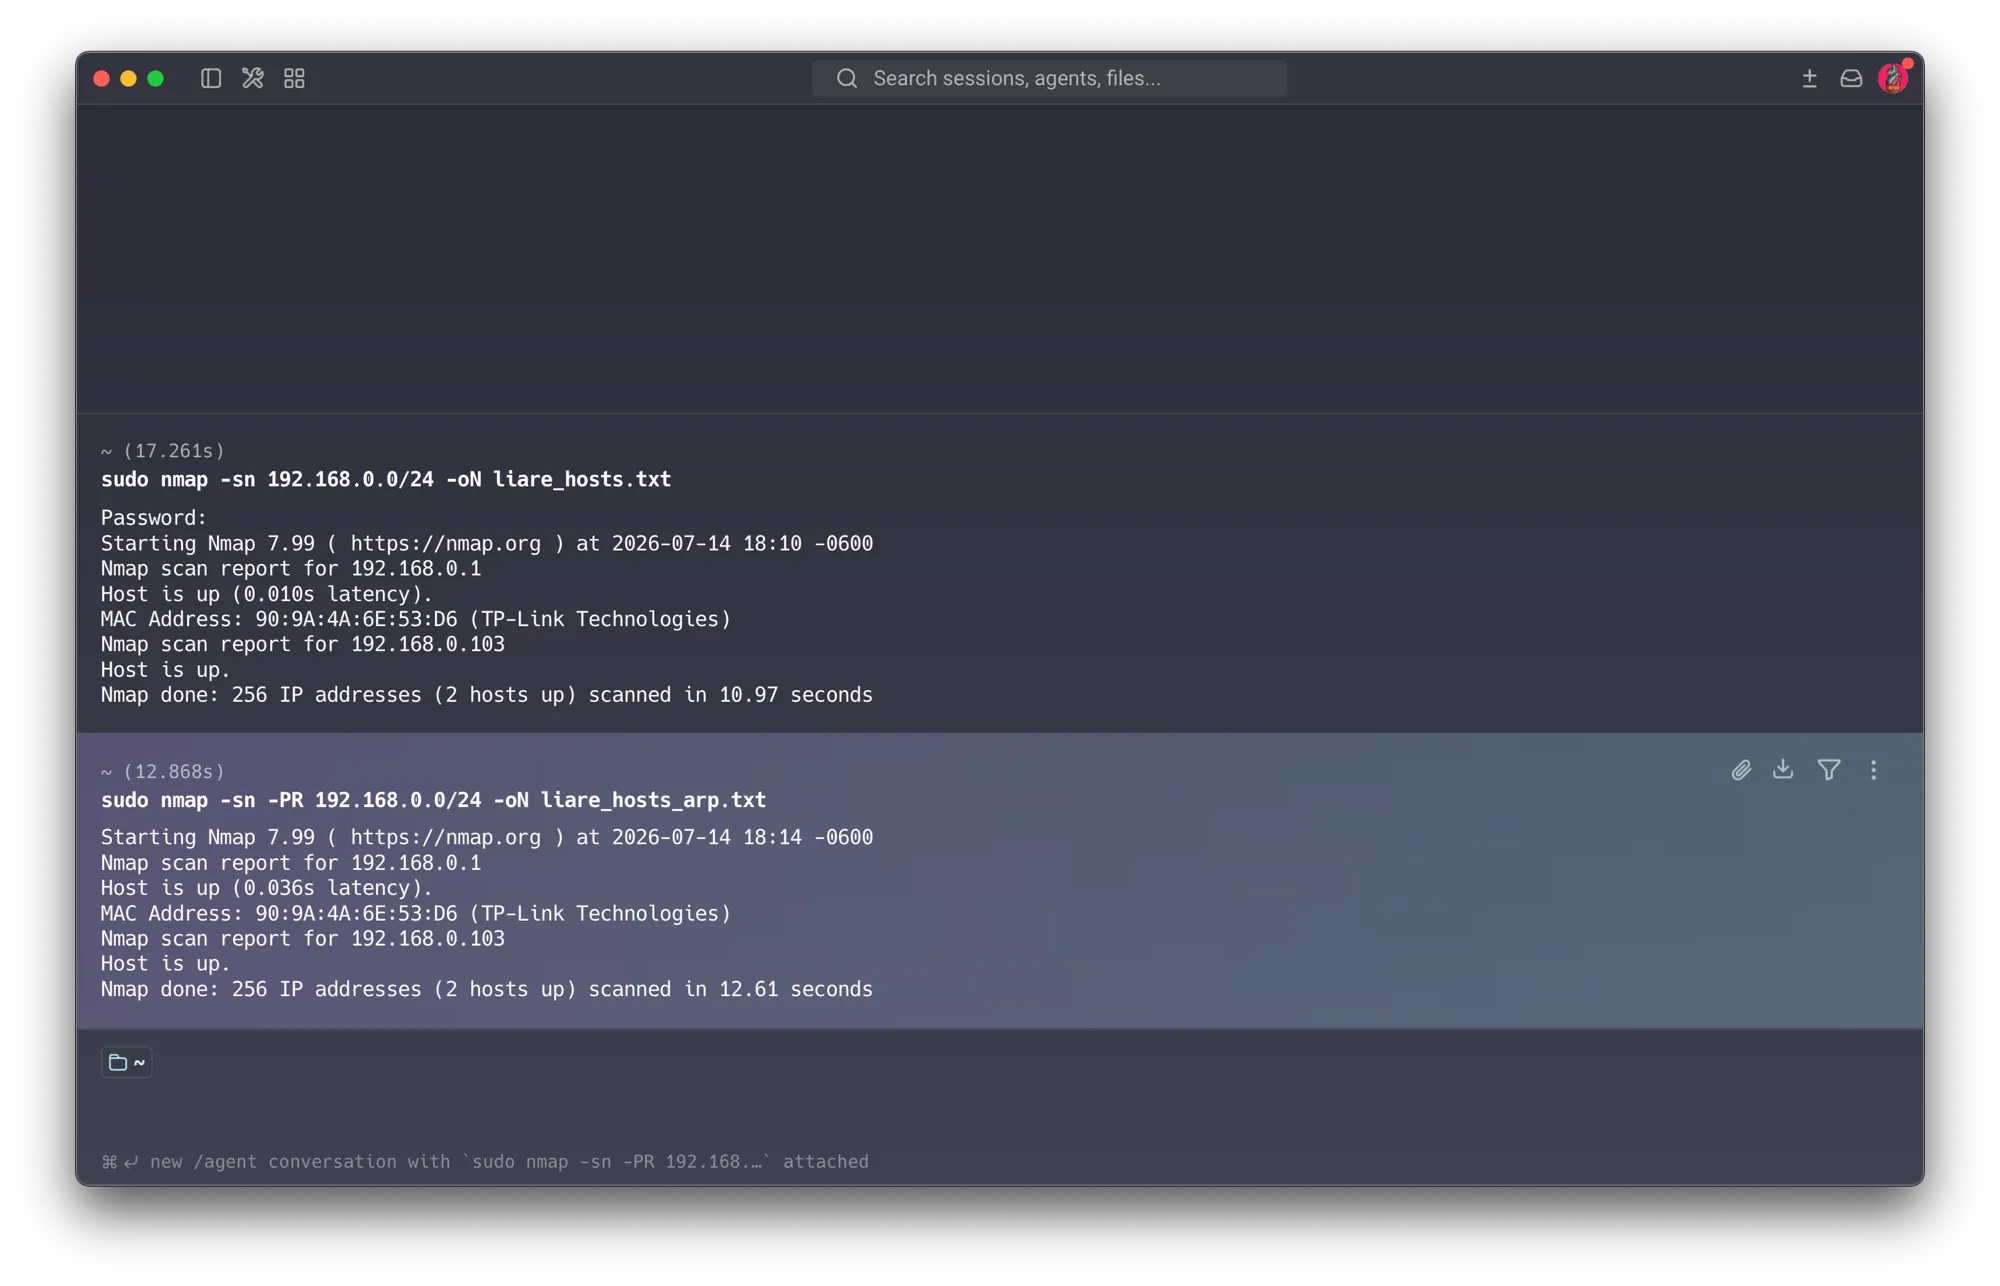Click the magnifier icon in search bar
Screen dimensions: 2000x1286
click(847, 78)
